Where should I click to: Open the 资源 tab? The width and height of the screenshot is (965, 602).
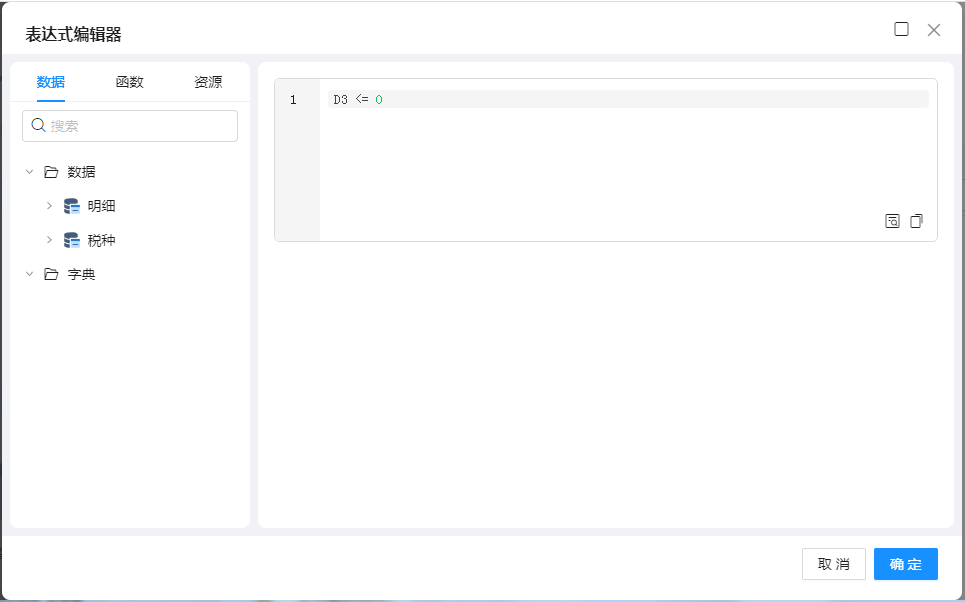(x=208, y=82)
